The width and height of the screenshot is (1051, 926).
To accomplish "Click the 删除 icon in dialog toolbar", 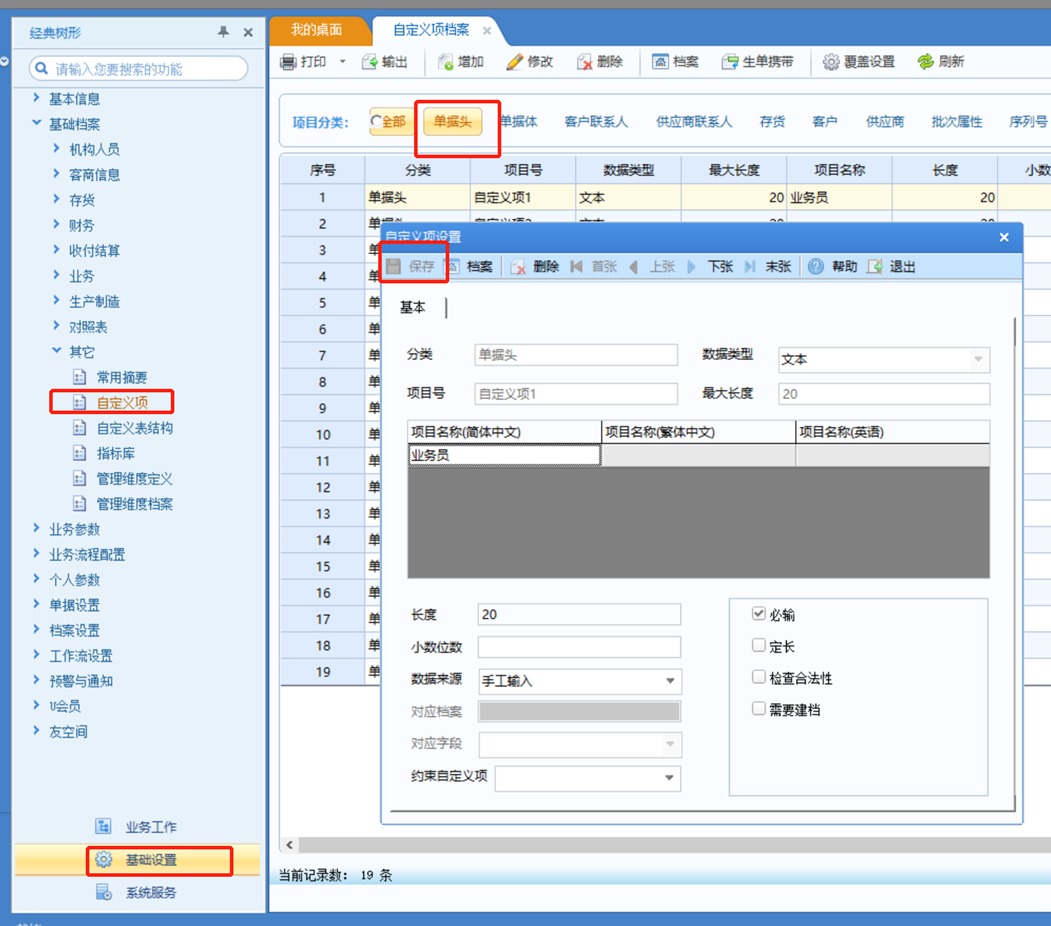I will pos(518,267).
